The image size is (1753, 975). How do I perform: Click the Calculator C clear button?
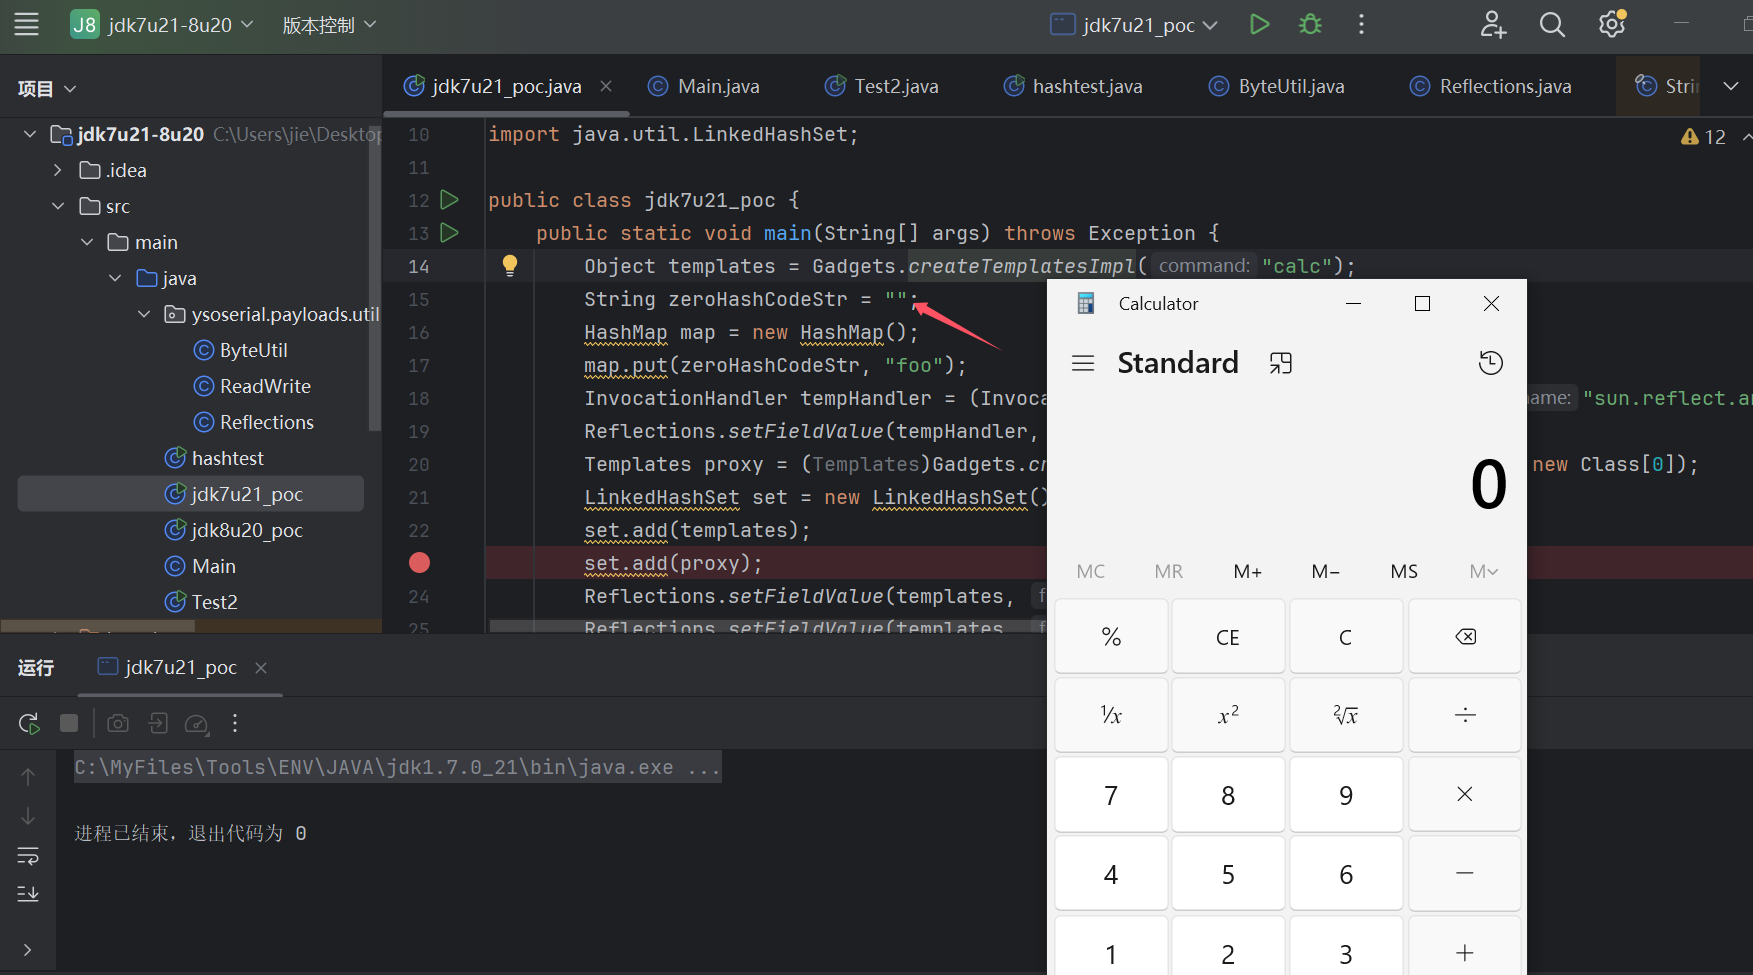click(1346, 637)
